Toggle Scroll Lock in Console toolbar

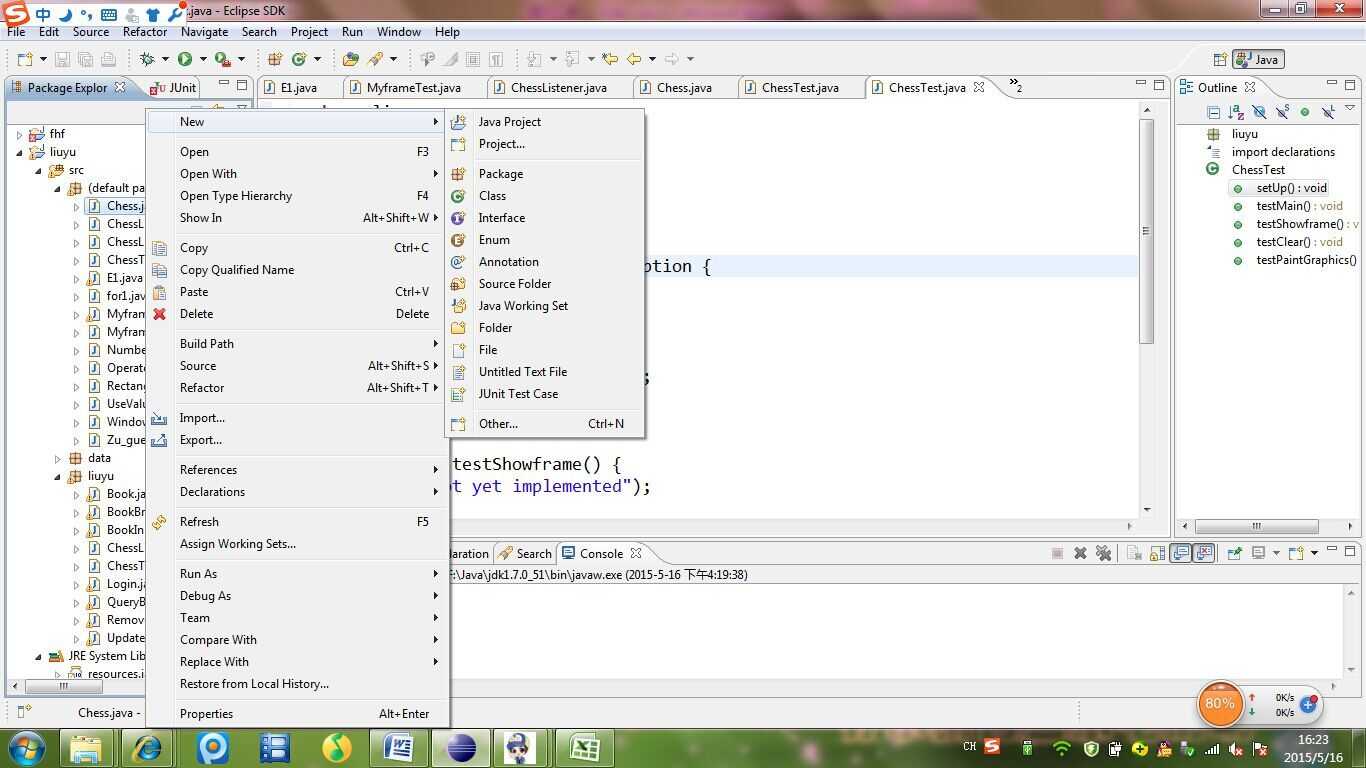click(1157, 553)
